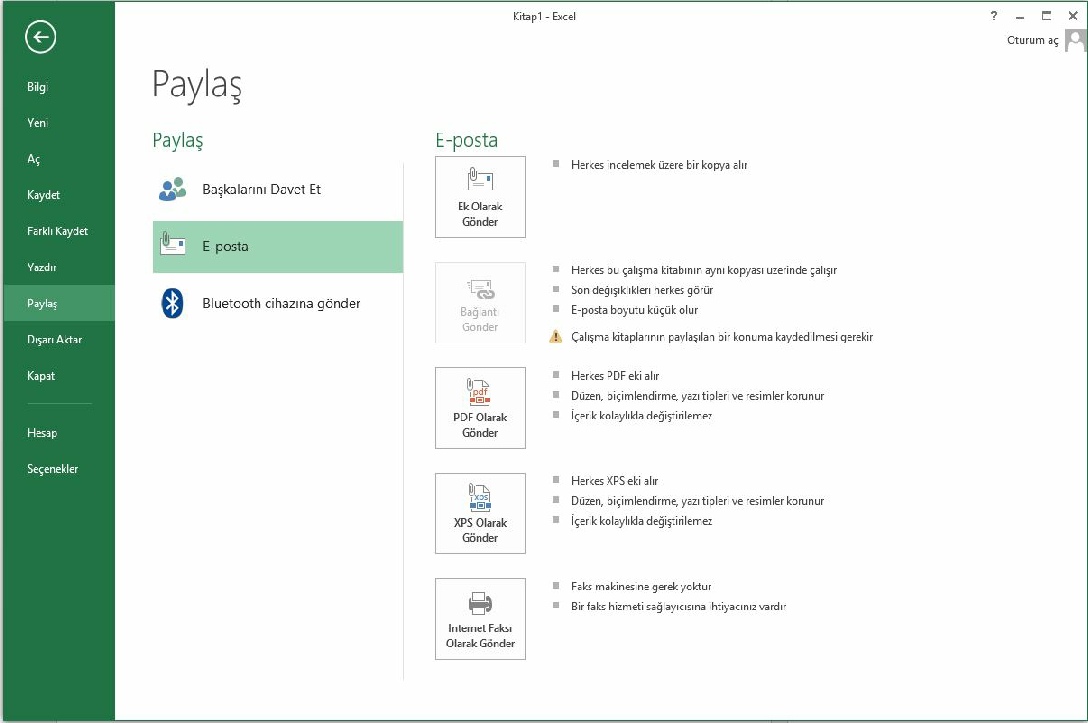Click text about working on the same copy

click(x=704, y=270)
